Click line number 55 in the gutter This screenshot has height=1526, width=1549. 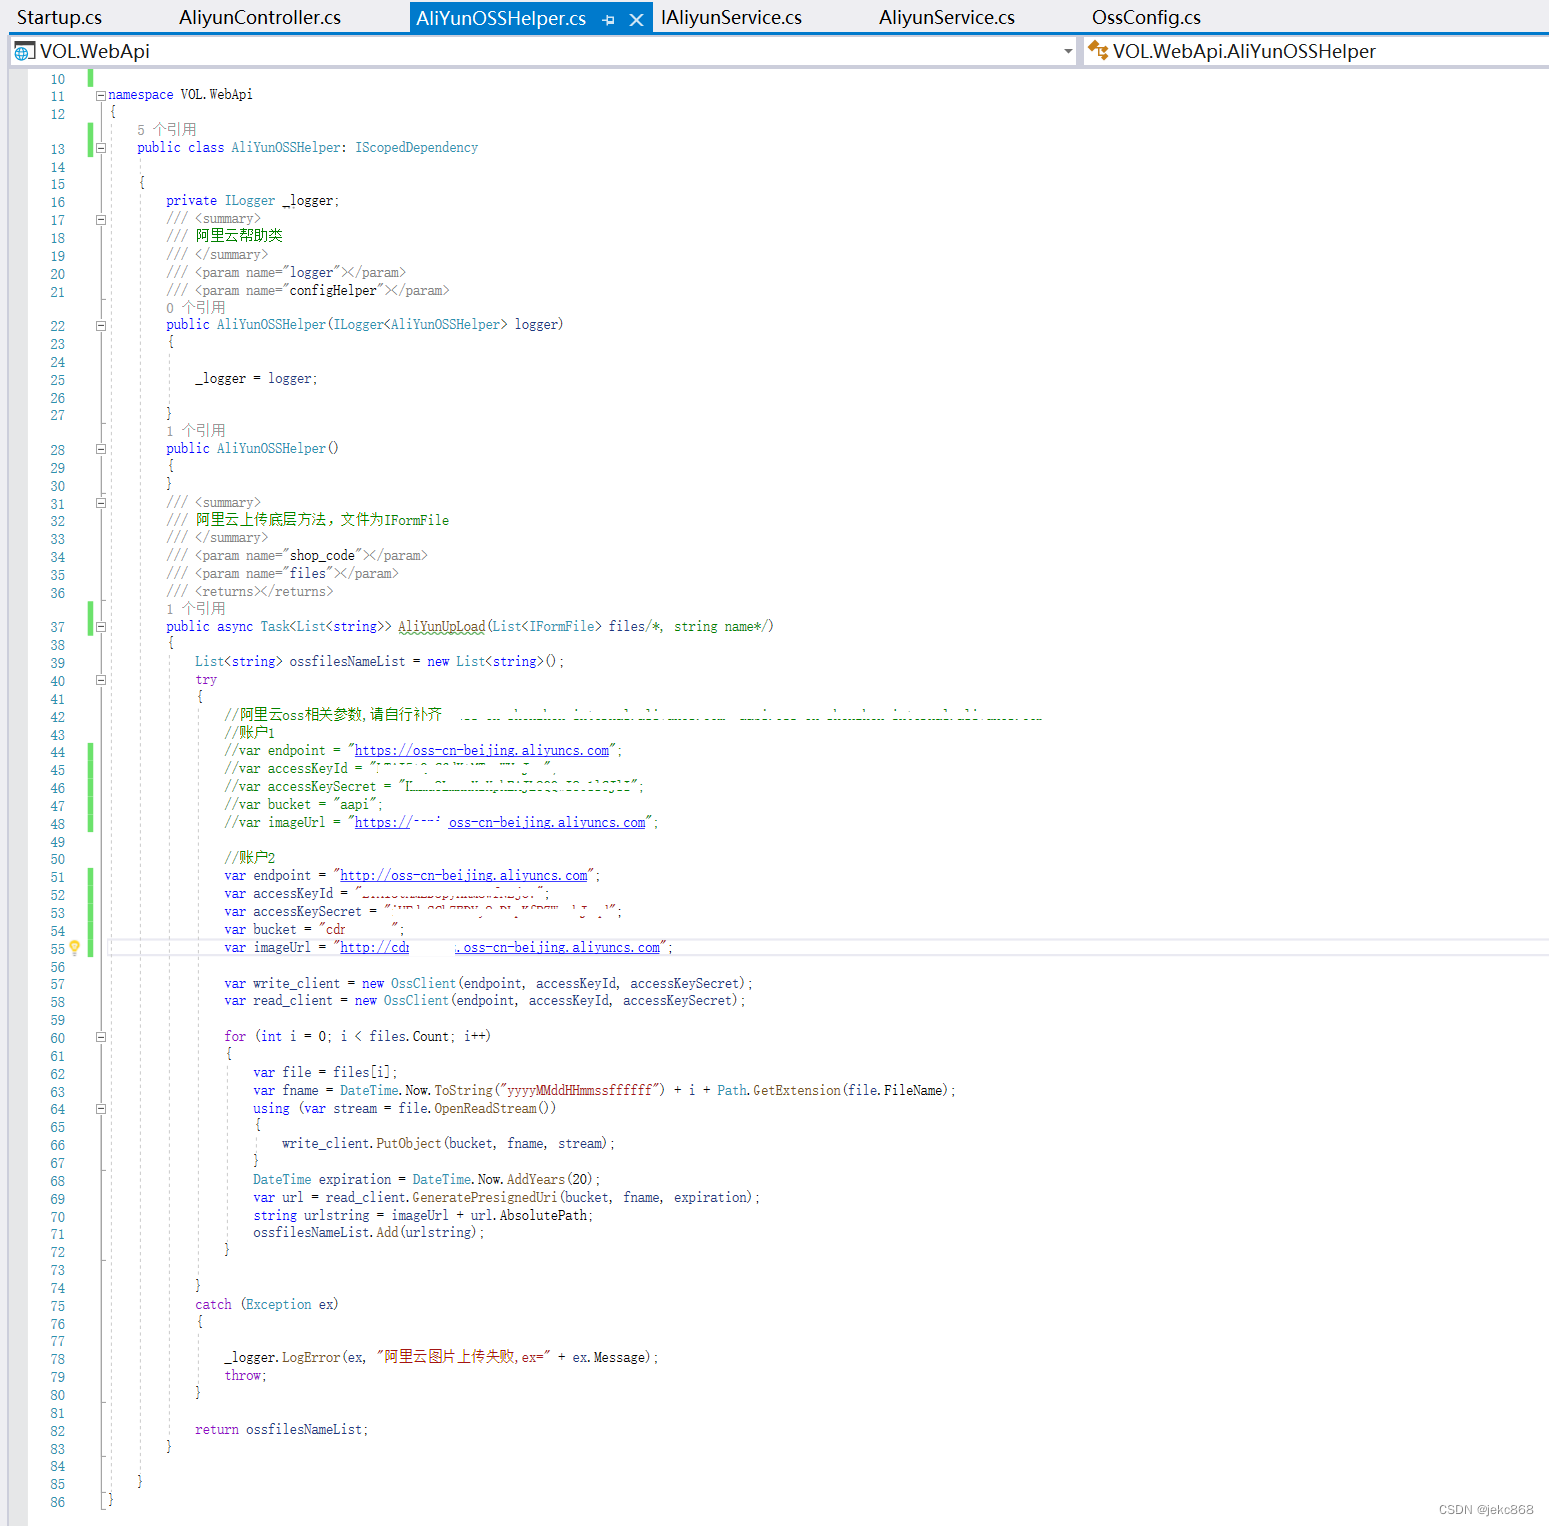pyautogui.click(x=58, y=949)
